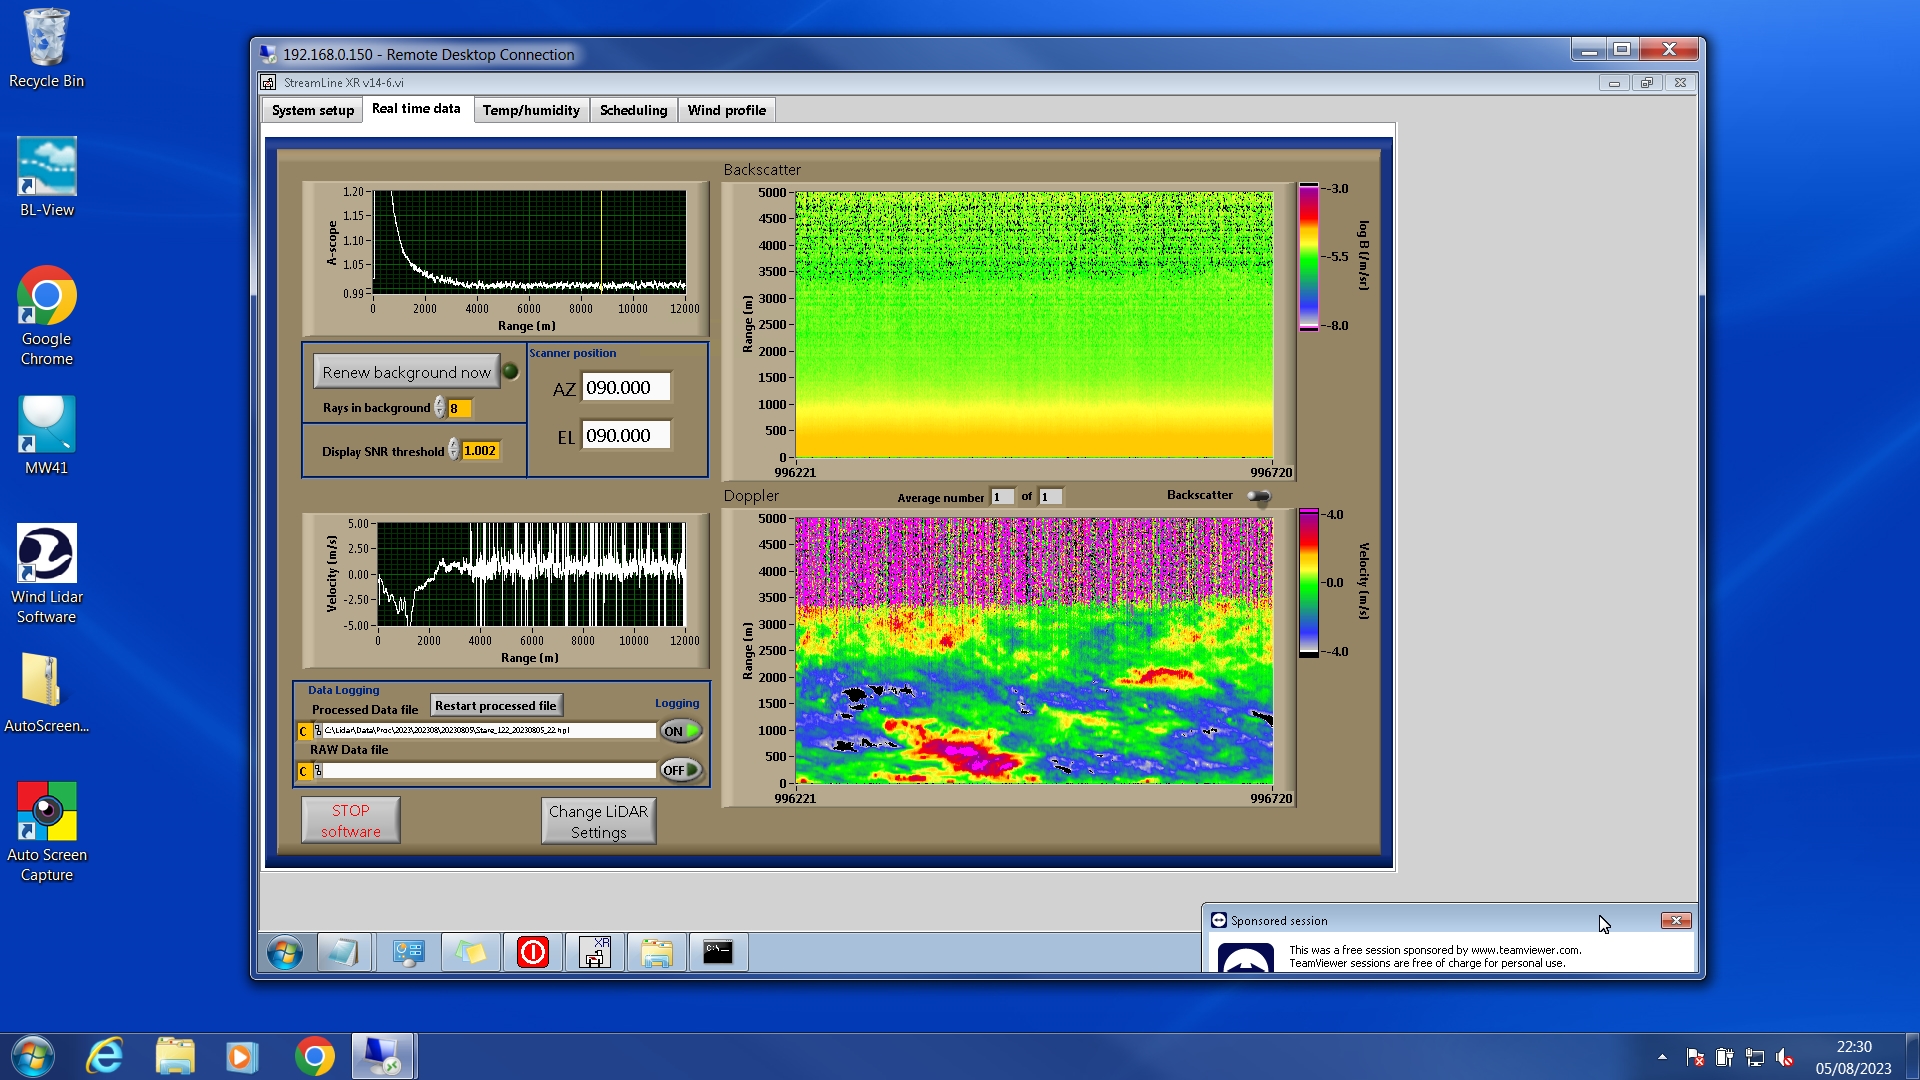Click the remote Windows Start orb
The image size is (1920, 1080).
(x=285, y=952)
